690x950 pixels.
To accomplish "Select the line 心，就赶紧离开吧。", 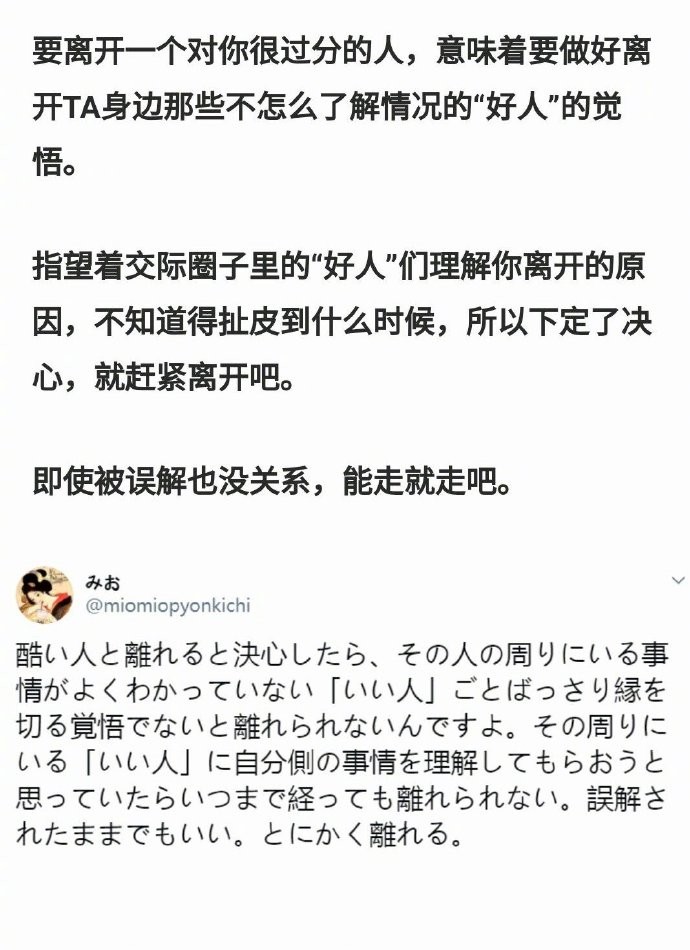I will [x=163, y=379].
